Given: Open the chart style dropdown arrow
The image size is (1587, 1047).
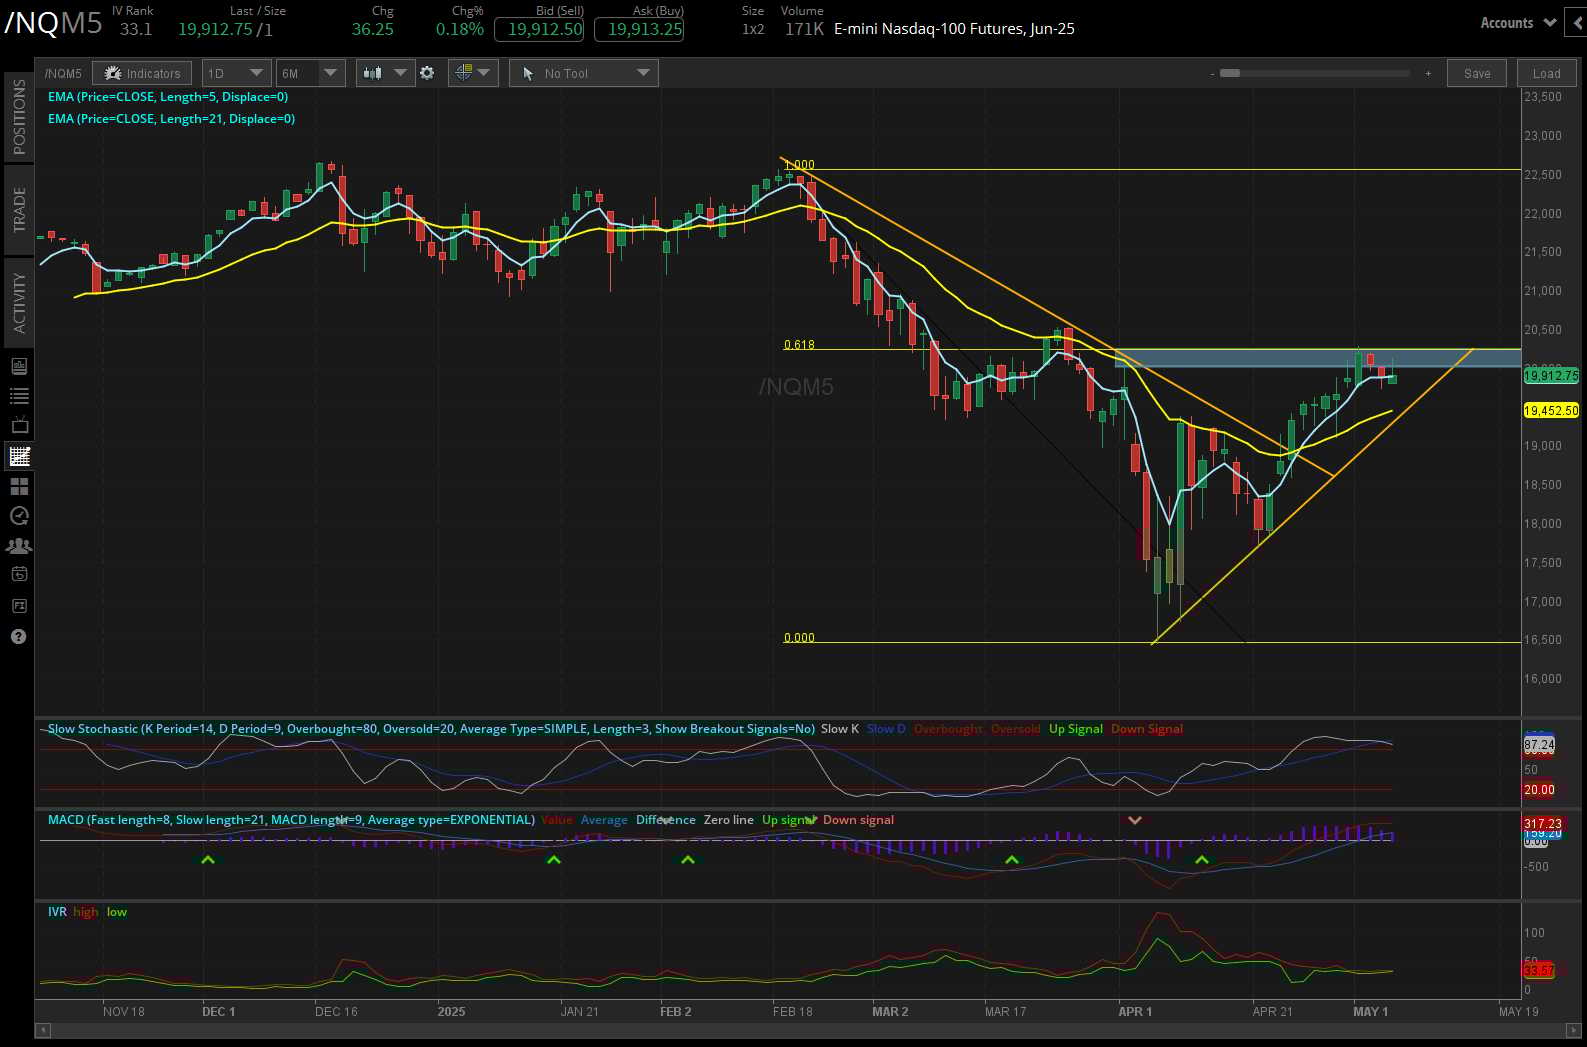Looking at the screenshot, I should tap(401, 73).
